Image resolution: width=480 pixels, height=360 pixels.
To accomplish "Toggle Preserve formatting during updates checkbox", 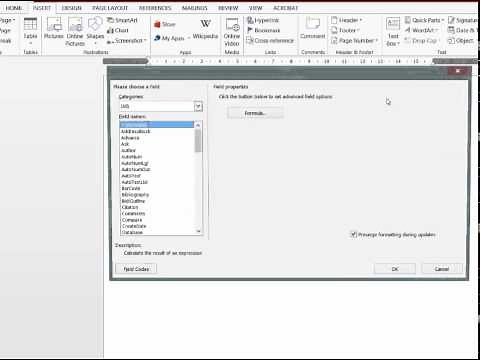I will 354,235.
